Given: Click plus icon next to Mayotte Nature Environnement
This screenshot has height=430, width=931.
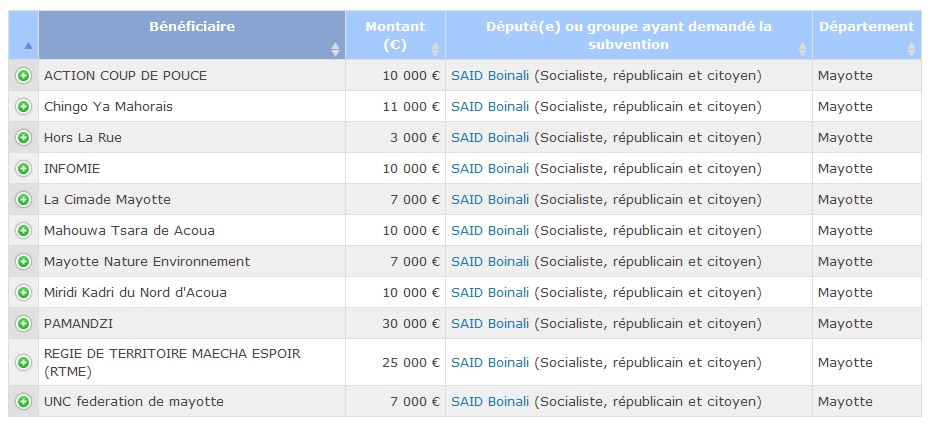Looking at the screenshot, I should [x=23, y=262].
